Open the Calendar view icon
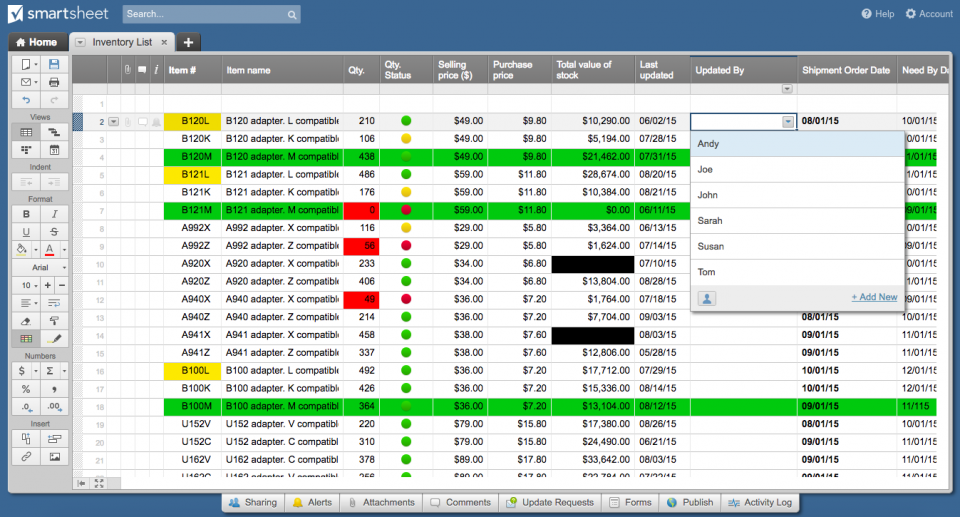This screenshot has width=960, height=517. (x=54, y=150)
